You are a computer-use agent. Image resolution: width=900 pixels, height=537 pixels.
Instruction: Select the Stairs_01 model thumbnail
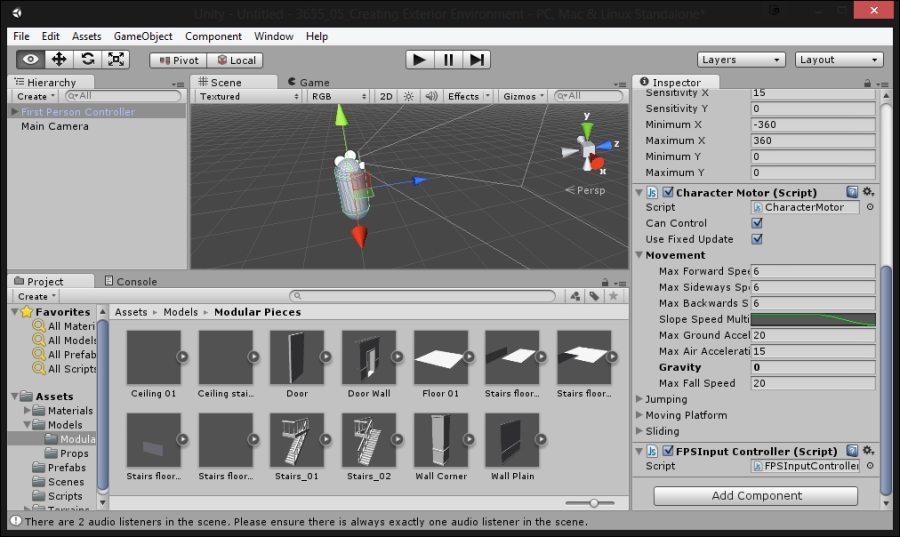pyautogui.click(x=297, y=440)
